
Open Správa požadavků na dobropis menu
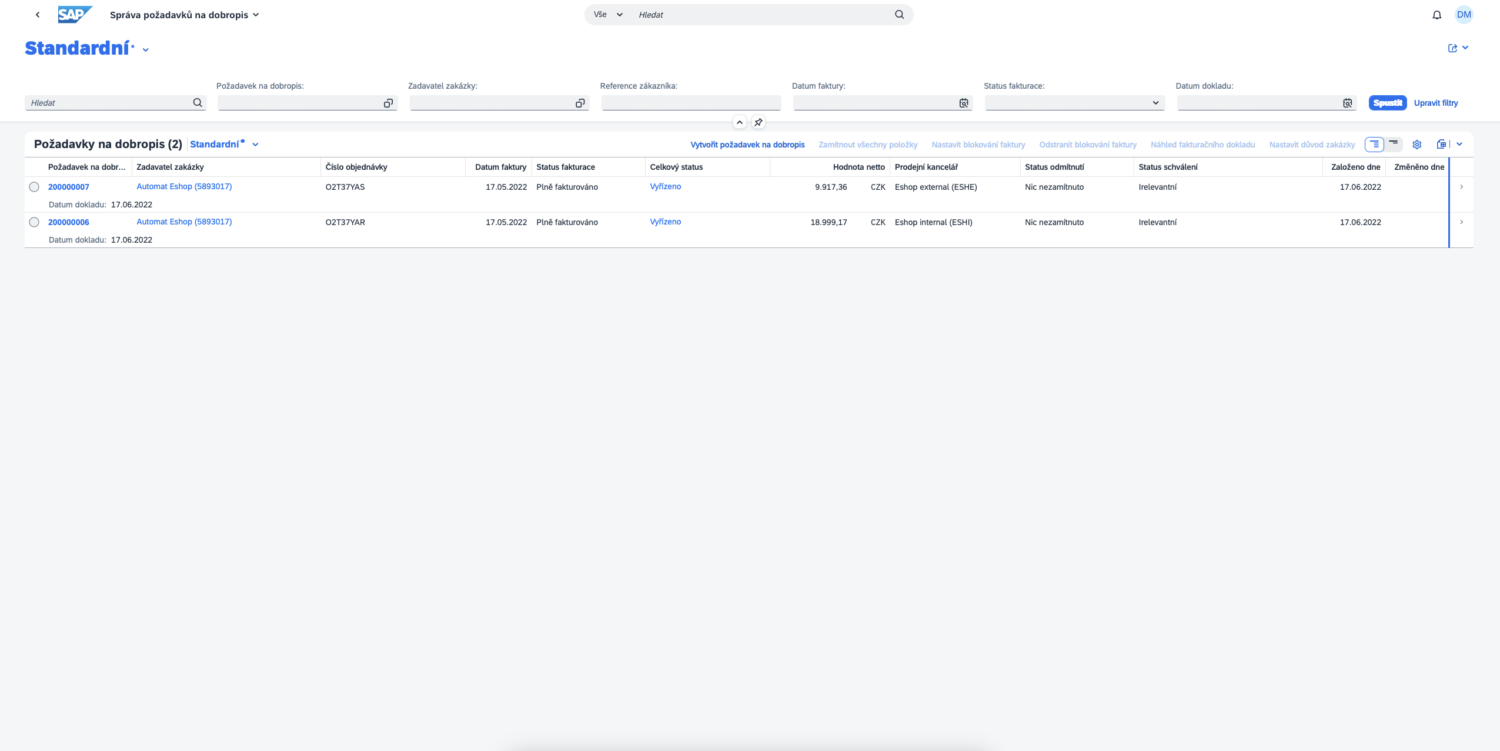point(185,15)
